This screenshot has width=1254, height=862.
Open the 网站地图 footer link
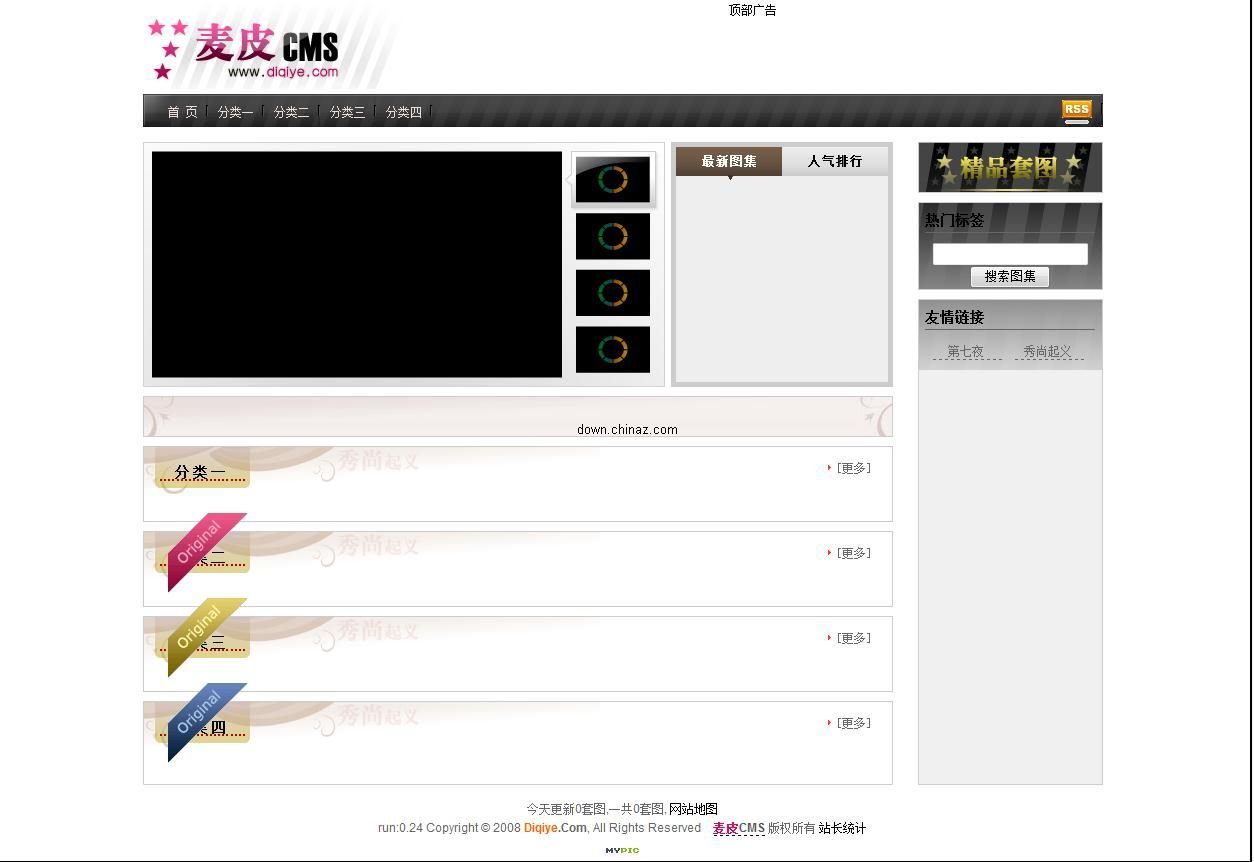693,809
